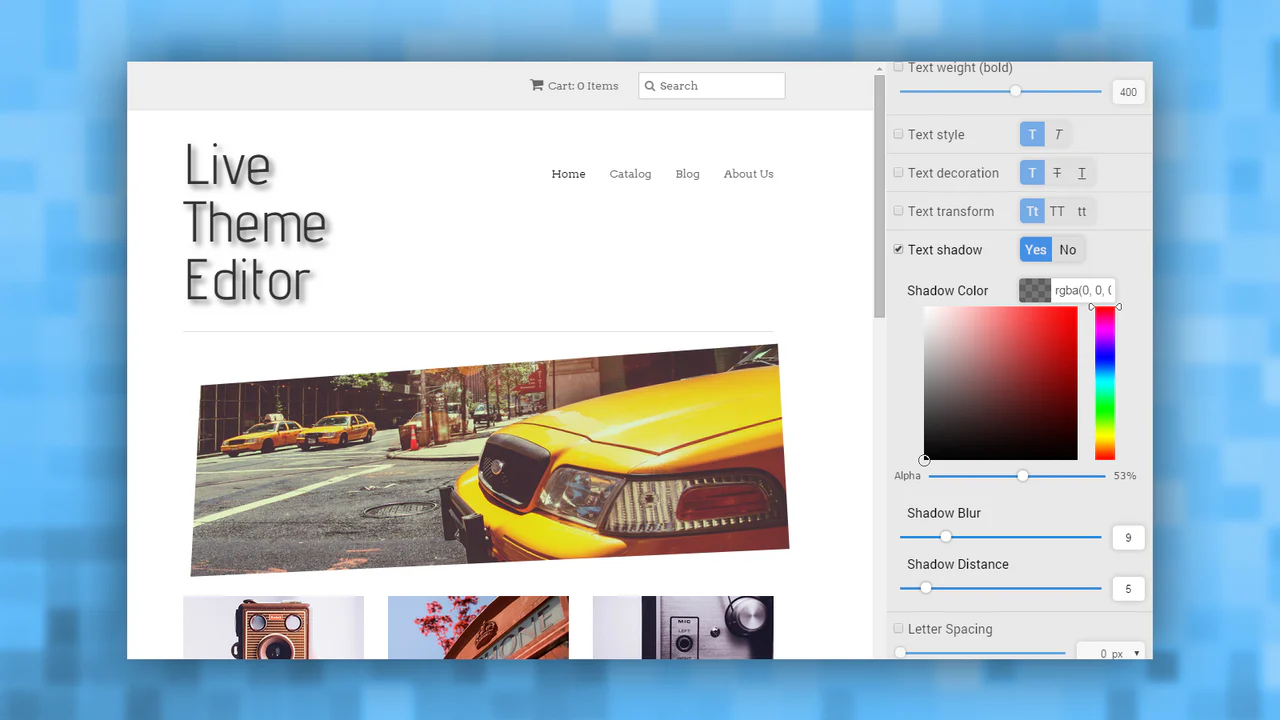Go to the About Us page
The height and width of the screenshot is (720, 1280).
(x=748, y=174)
